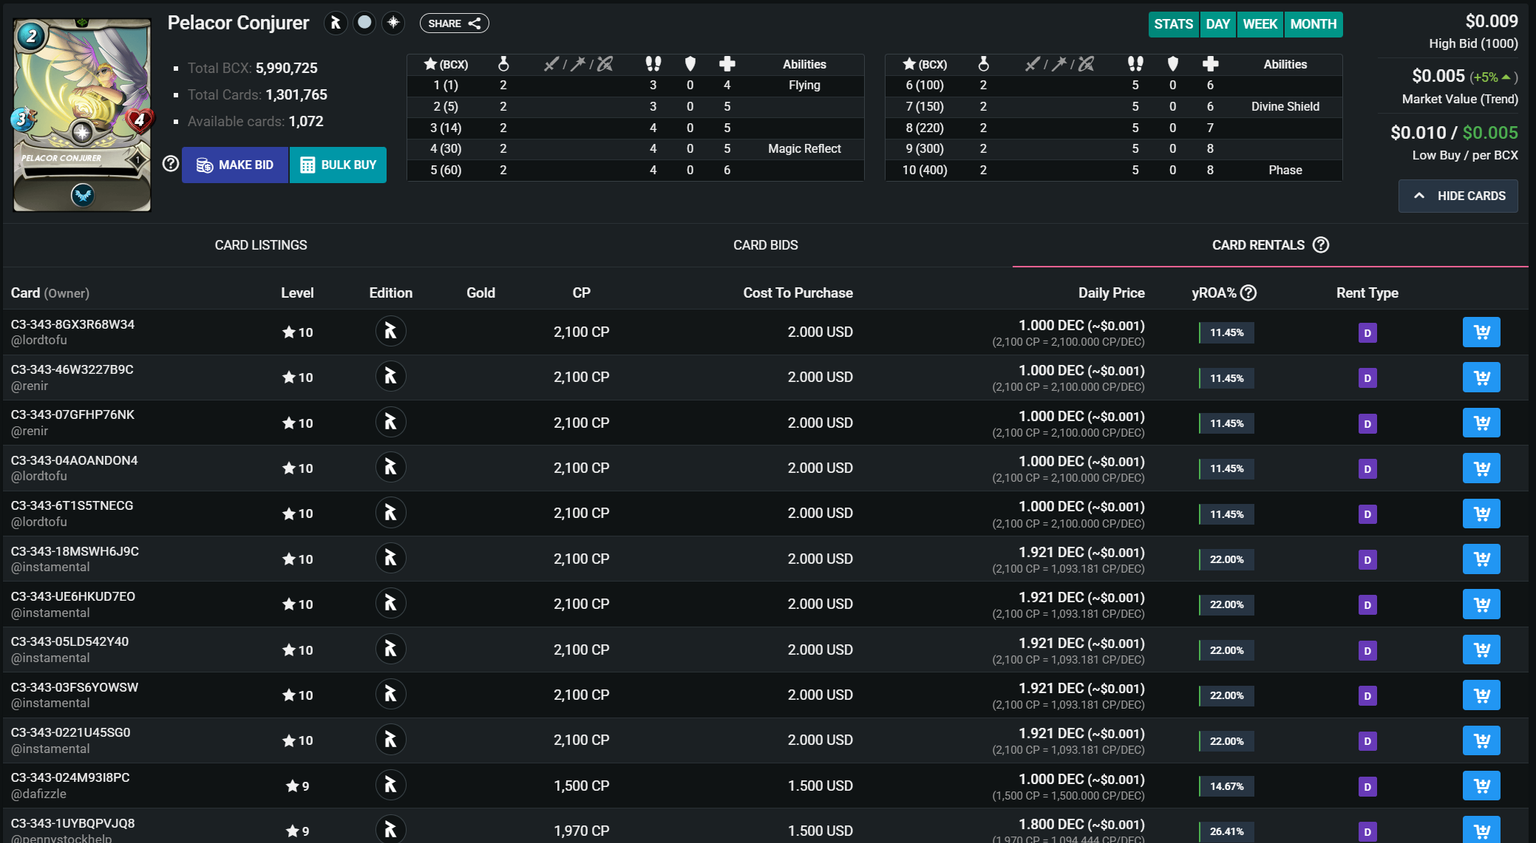Click the rarity circle icon next to title
This screenshot has width=1536, height=843.
pos(365,23)
